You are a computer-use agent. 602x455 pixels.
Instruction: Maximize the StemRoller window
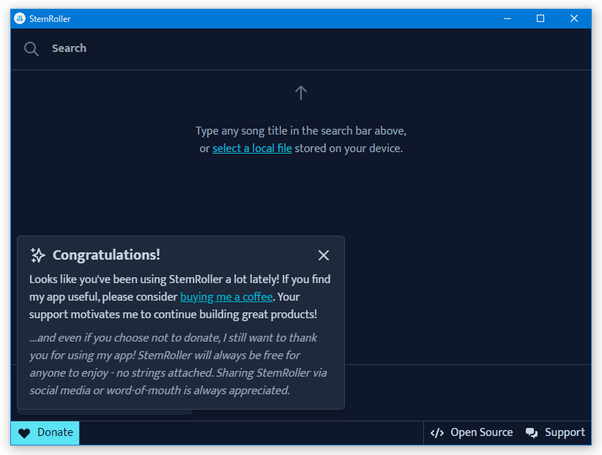click(x=540, y=18)
